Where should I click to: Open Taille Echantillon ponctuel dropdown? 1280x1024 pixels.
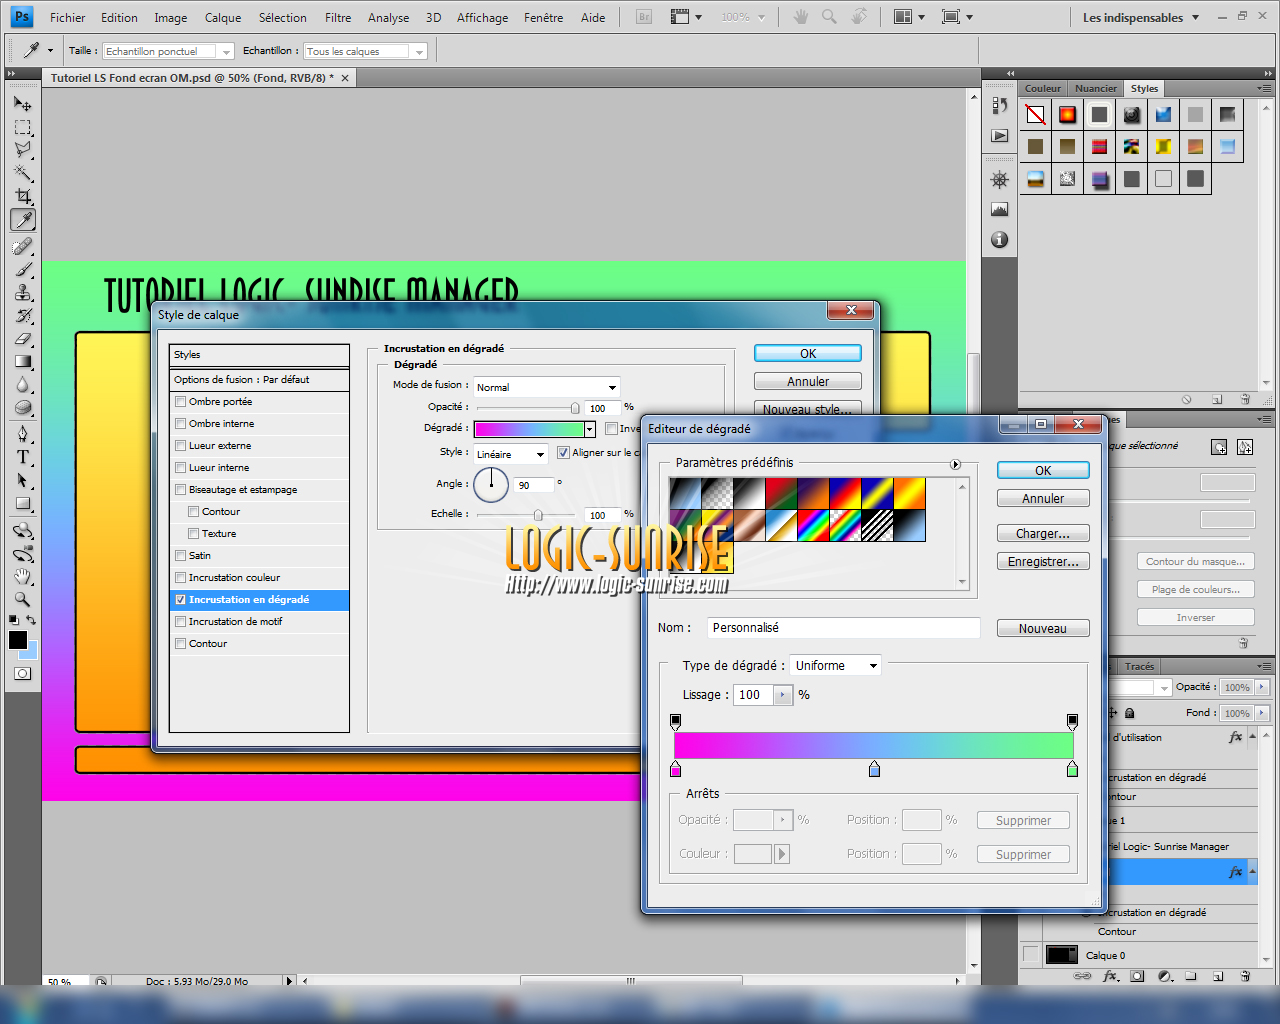tap(169, 51)
